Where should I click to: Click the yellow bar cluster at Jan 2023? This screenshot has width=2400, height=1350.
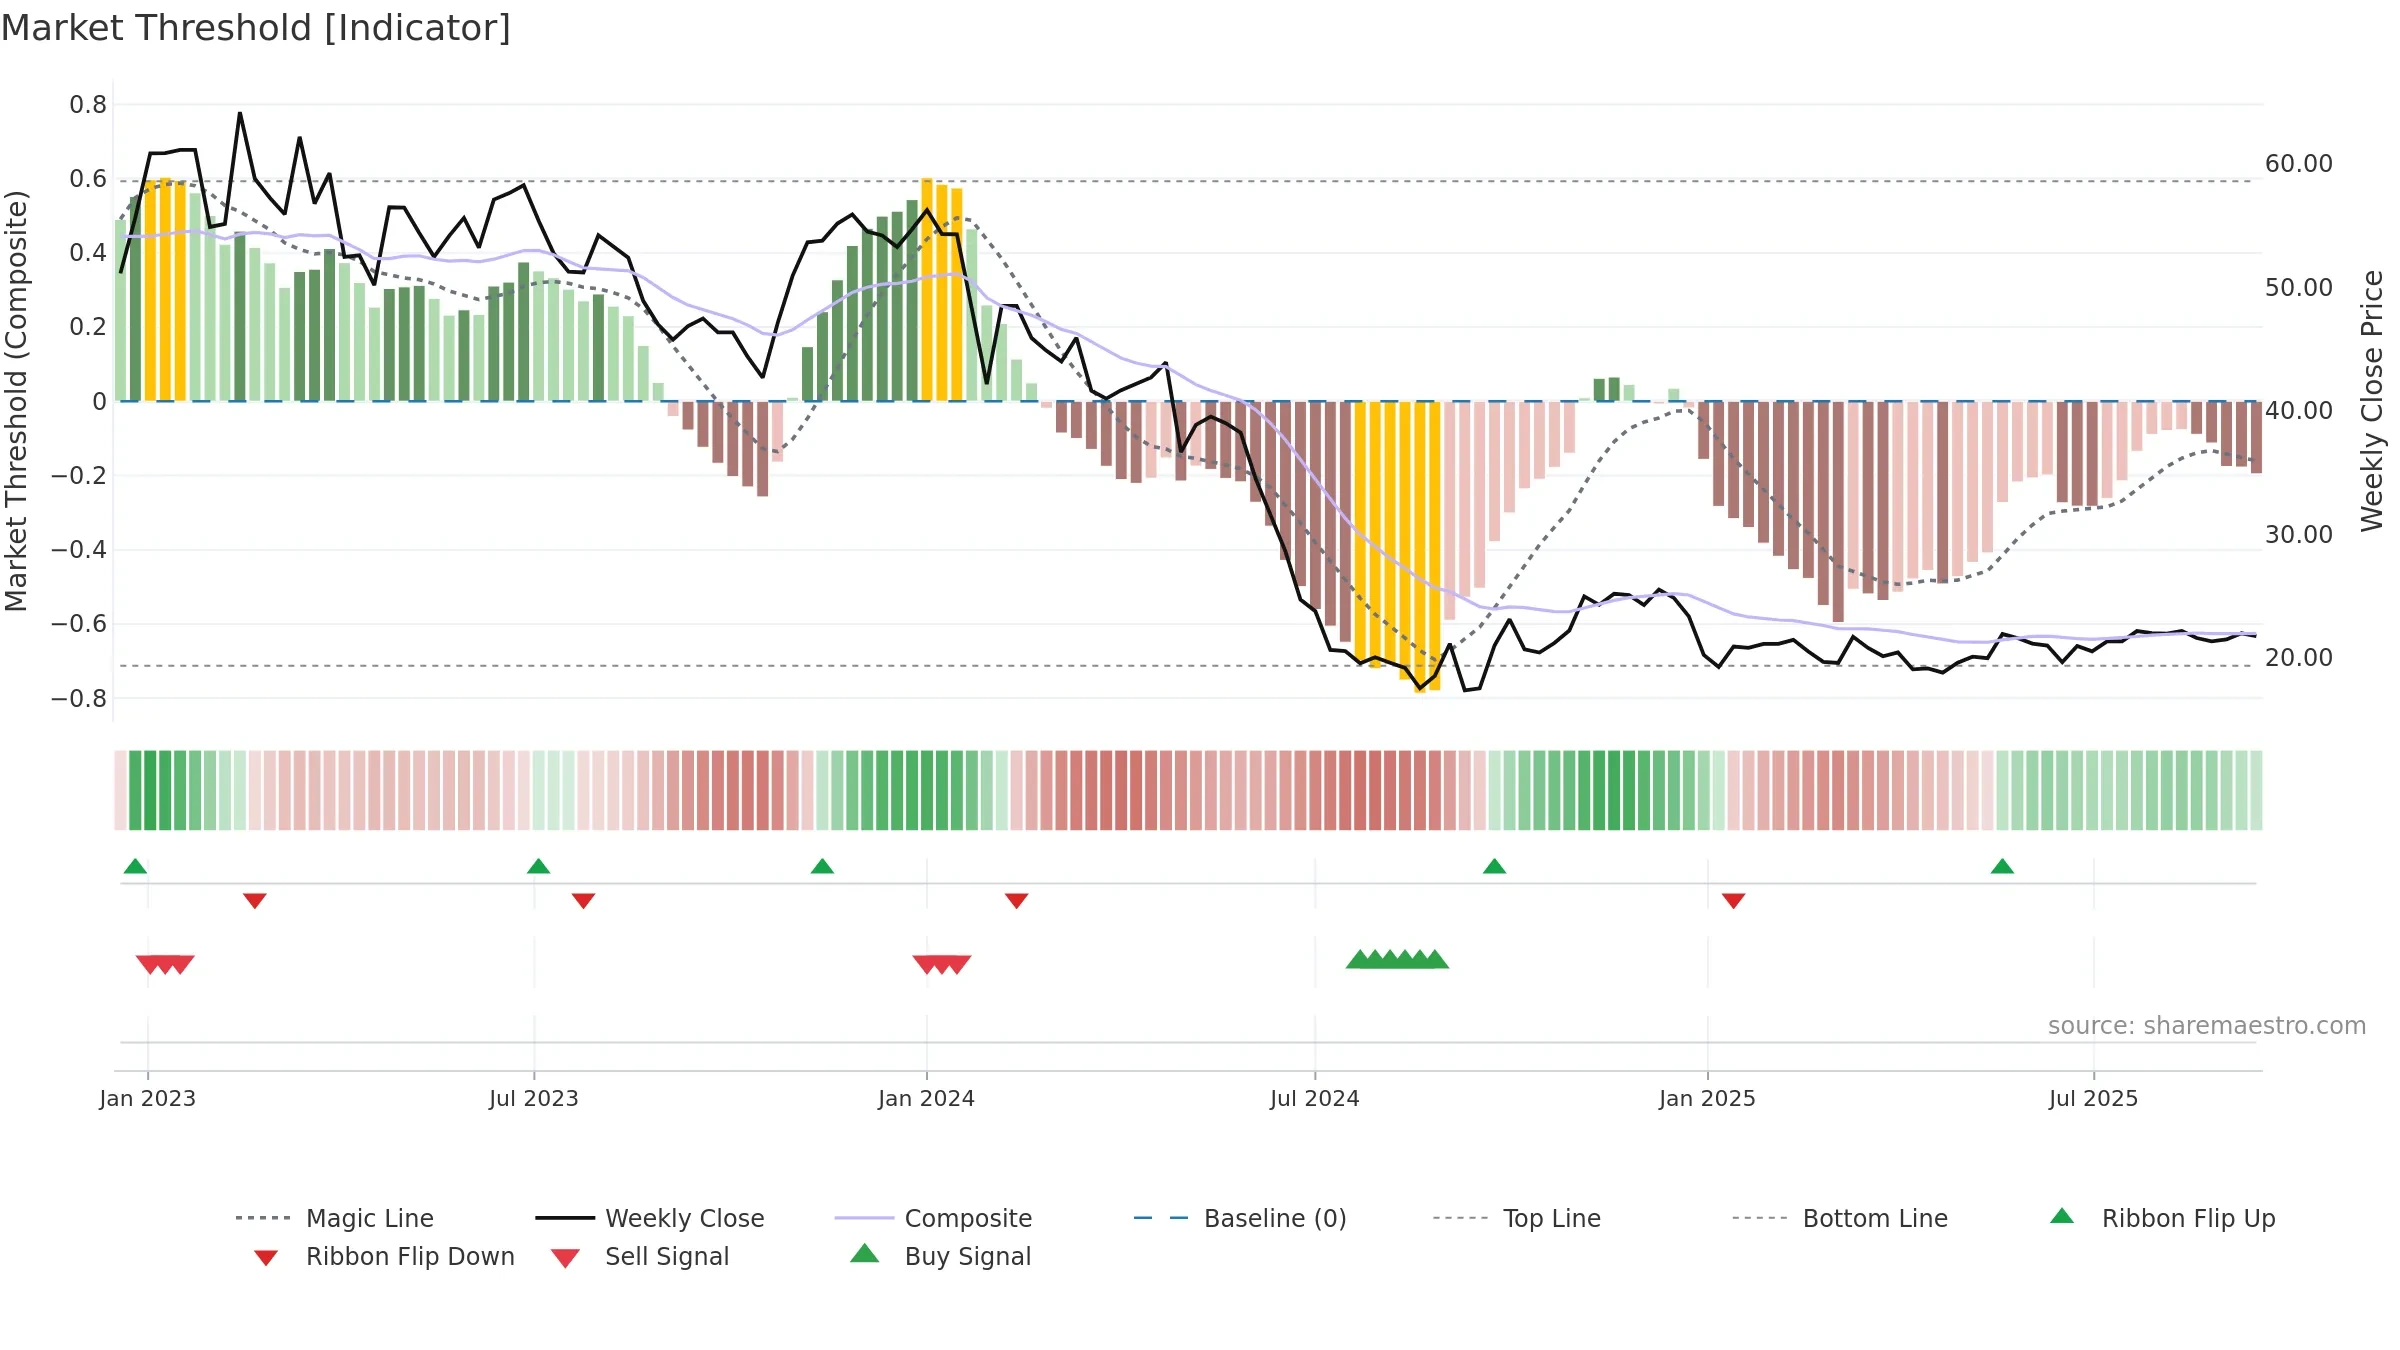165,290
